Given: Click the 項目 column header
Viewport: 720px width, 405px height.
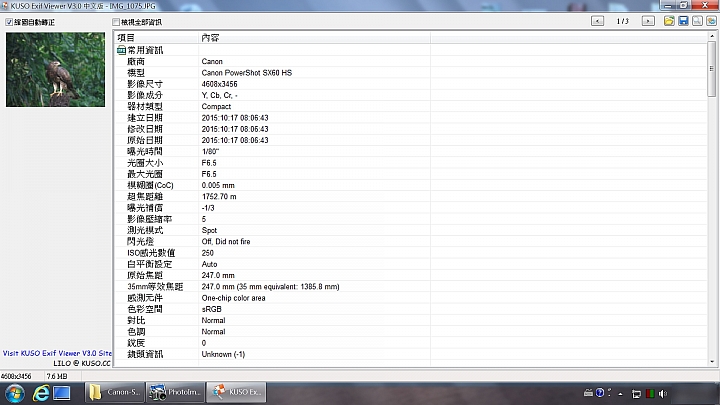Looking at the screenshot, I should pyautogui.click(x=156, y=38).
